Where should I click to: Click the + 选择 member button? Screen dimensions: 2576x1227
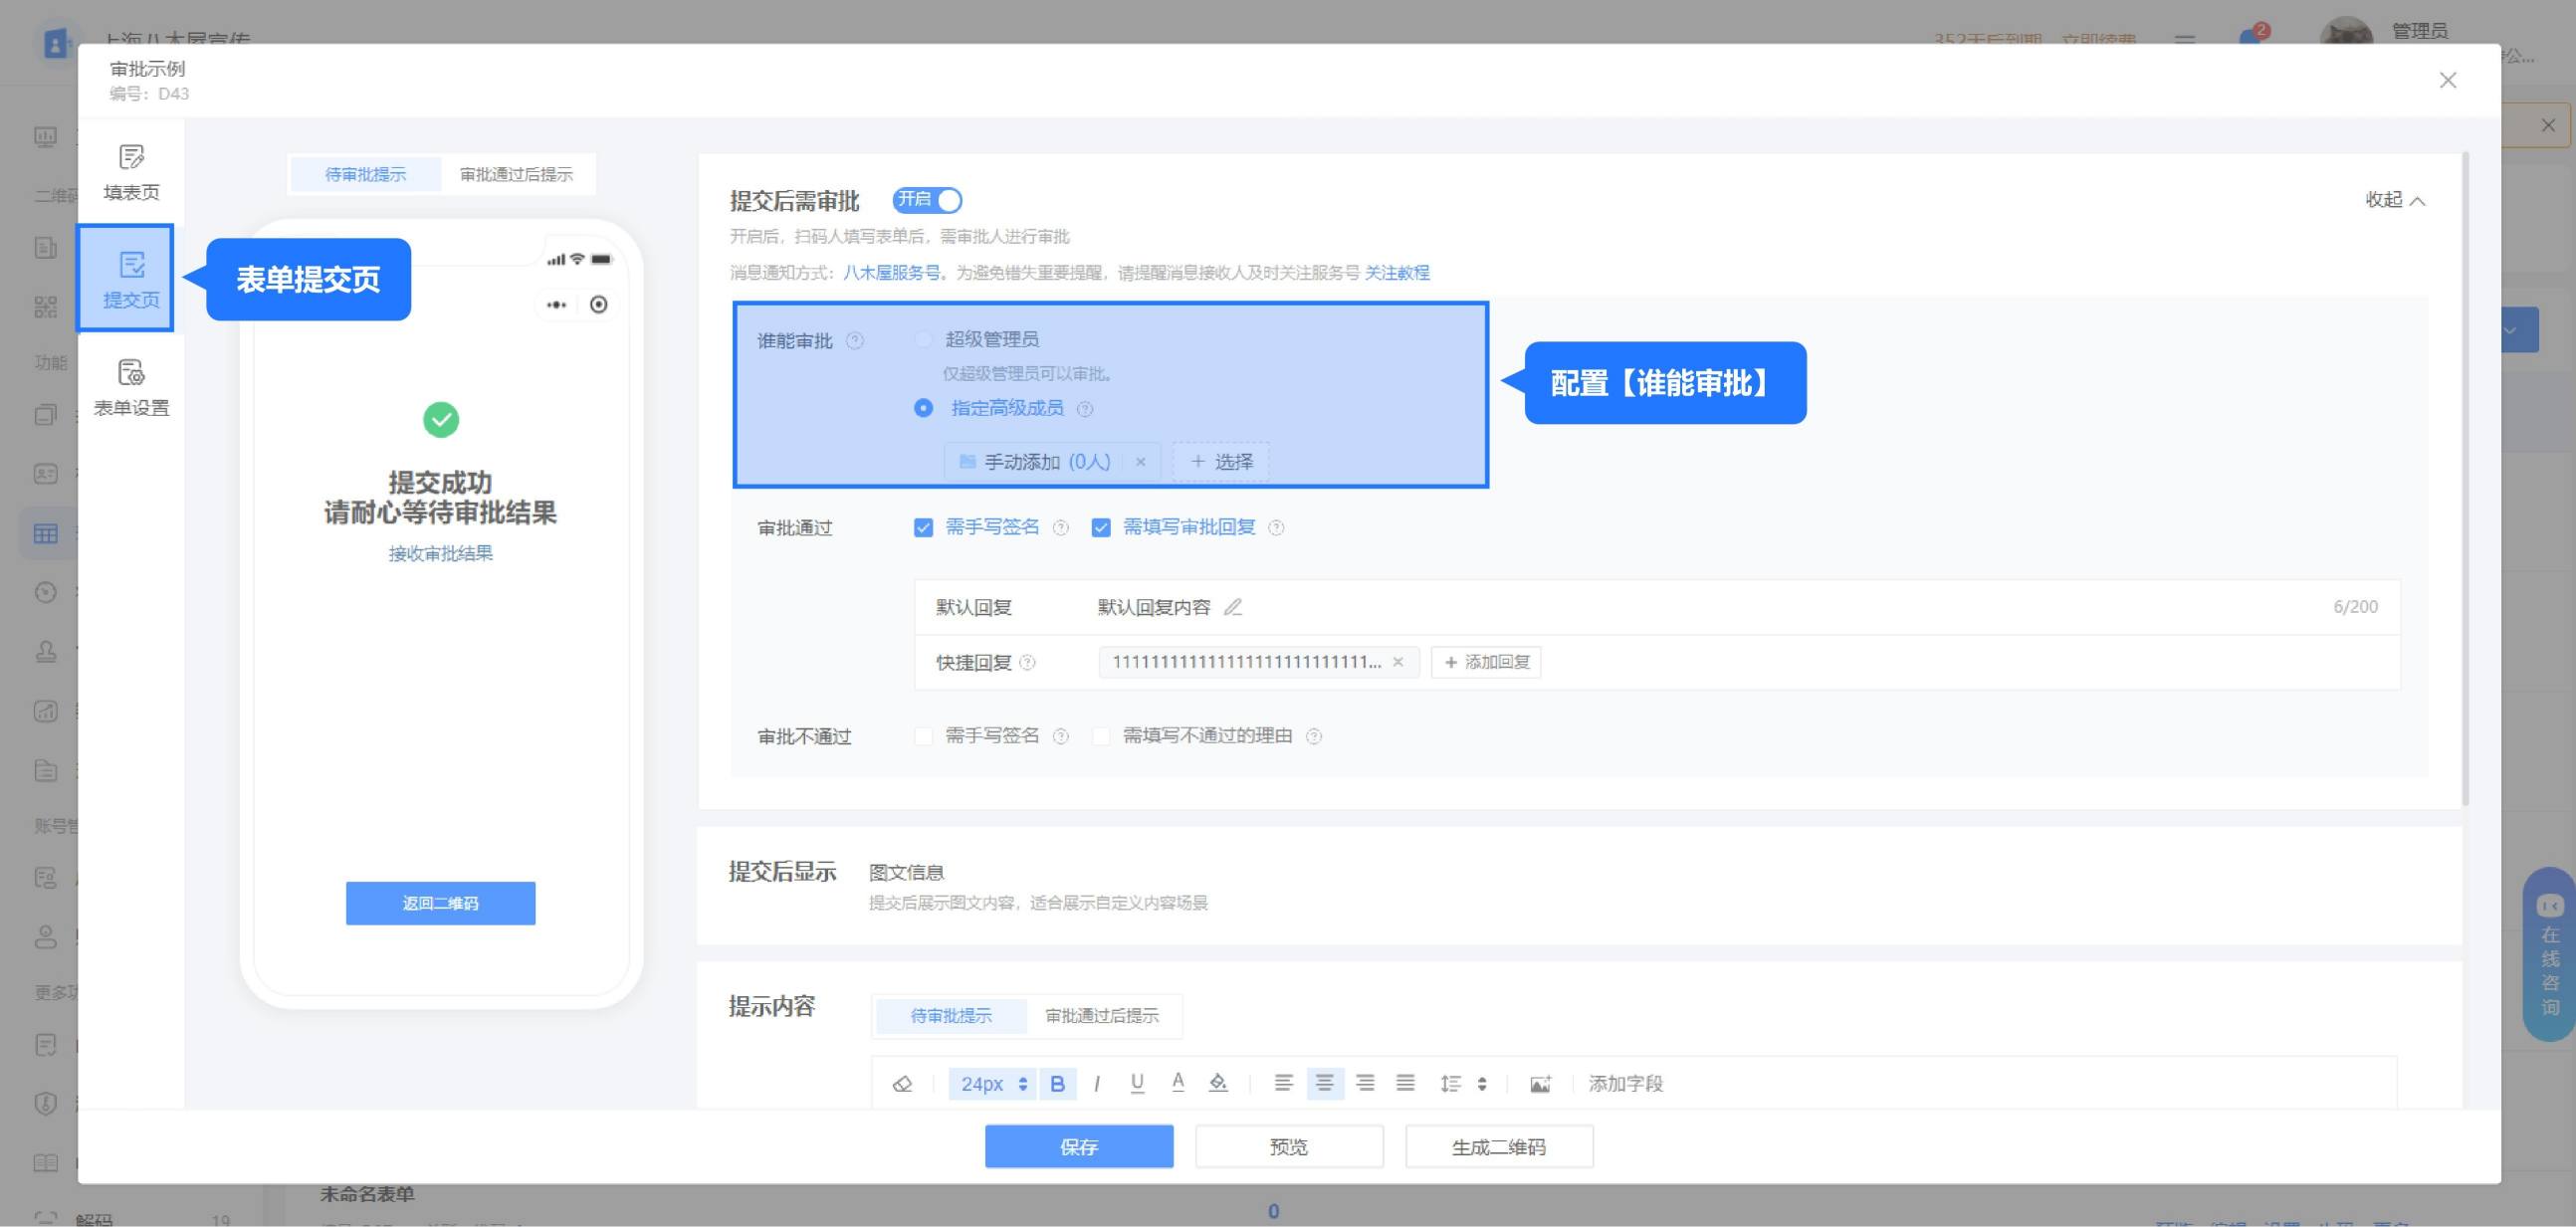[1221, 462]
